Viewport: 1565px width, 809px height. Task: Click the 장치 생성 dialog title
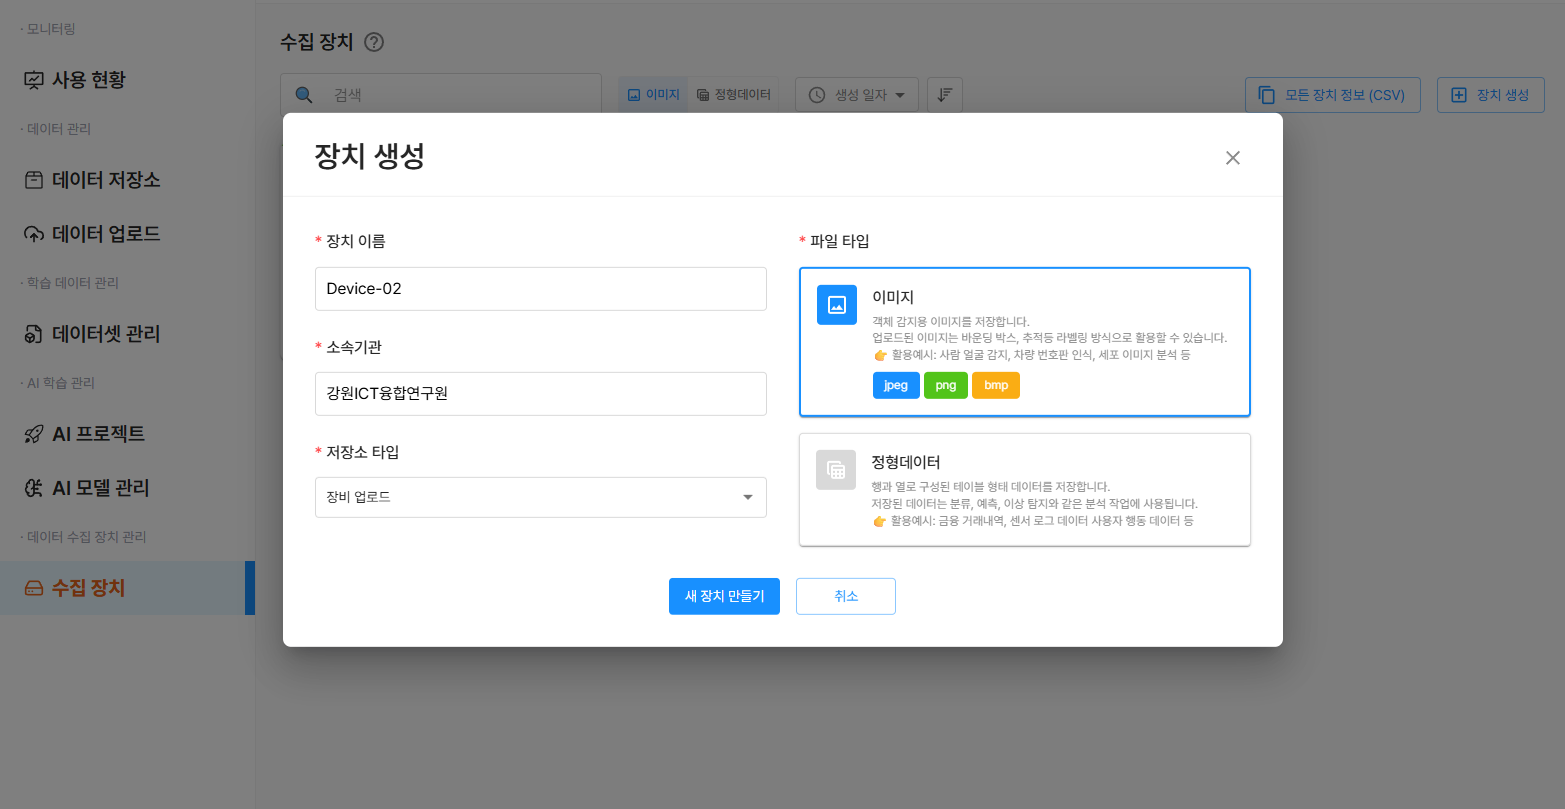pyautogui.click(x=370, y=157)
